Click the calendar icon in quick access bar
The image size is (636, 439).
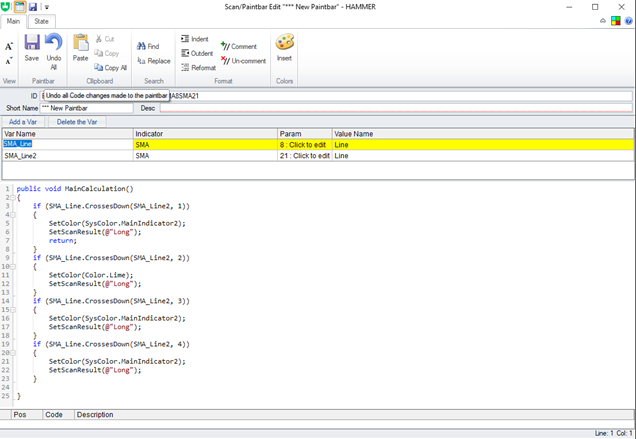point(20,6)
